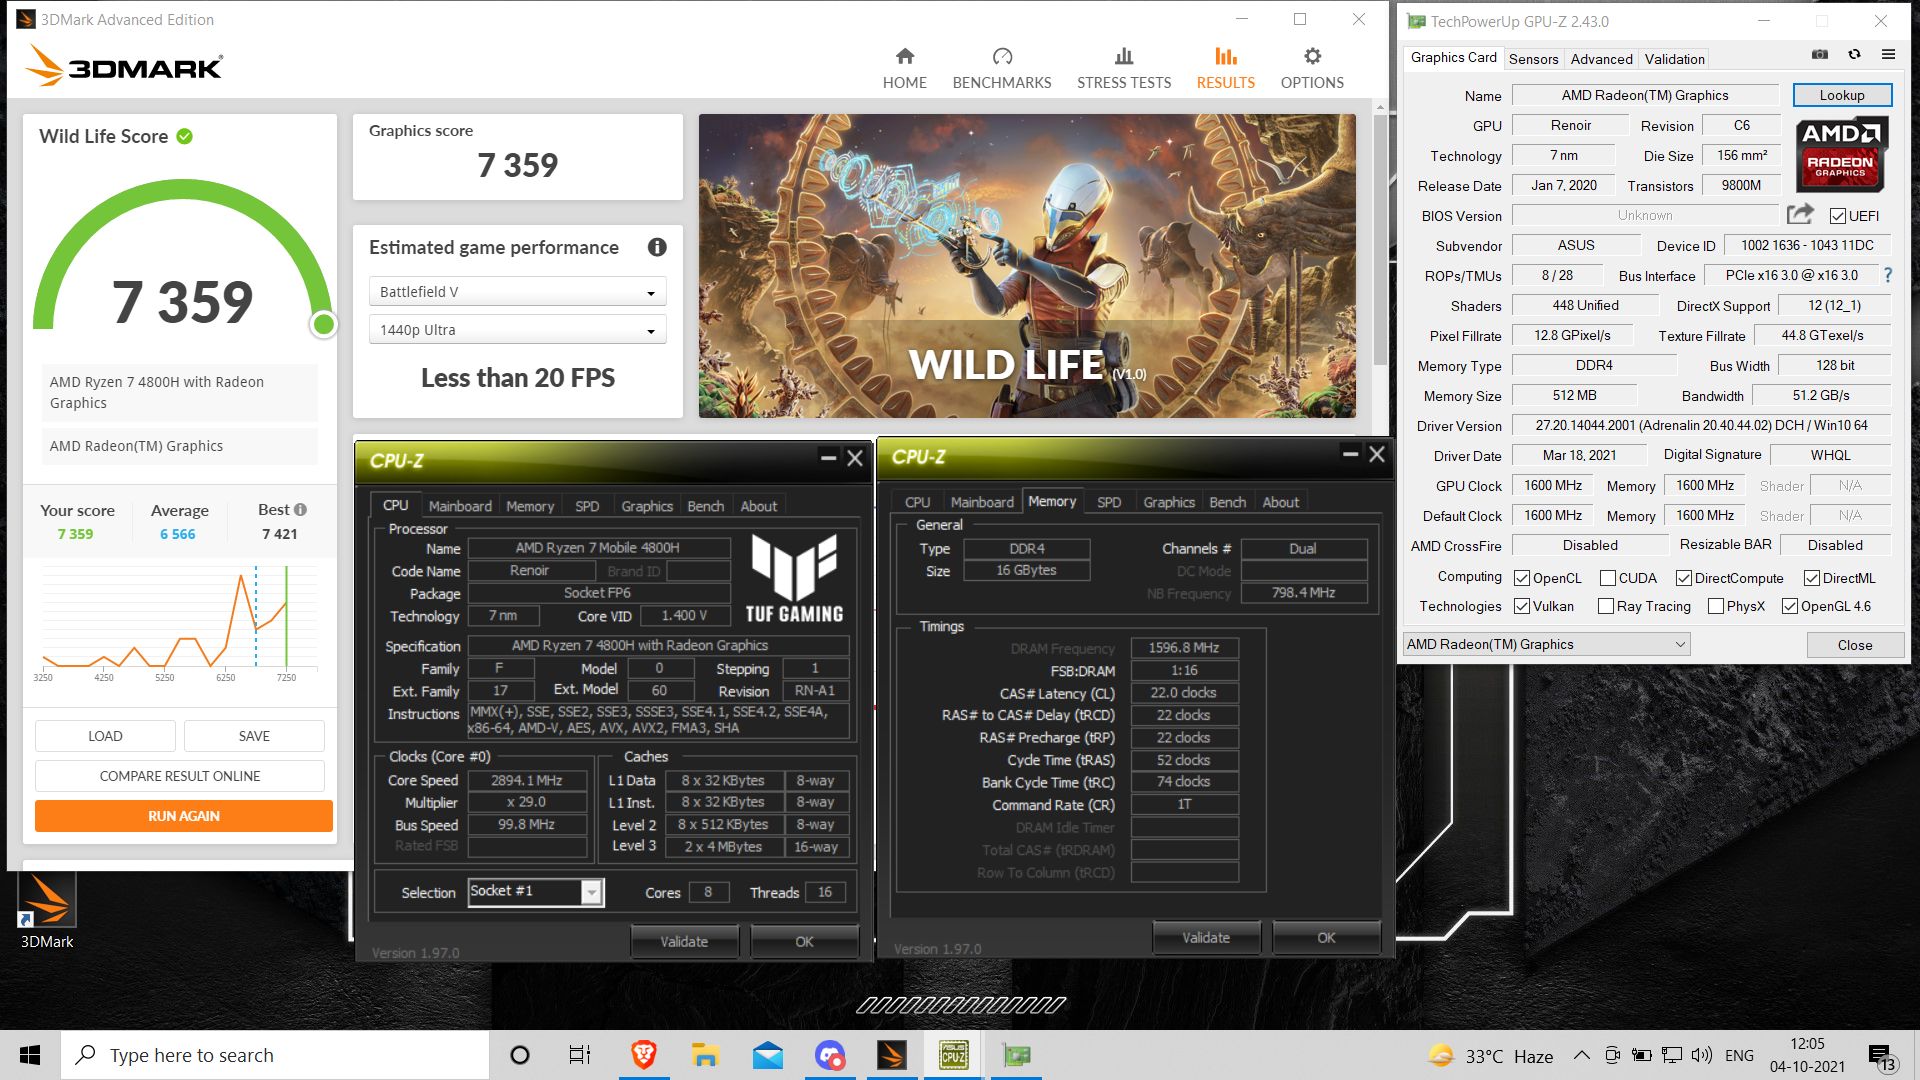The image size is (1920, 1080).
Task: Open Windows Start menu
Action: (30, 1055)
